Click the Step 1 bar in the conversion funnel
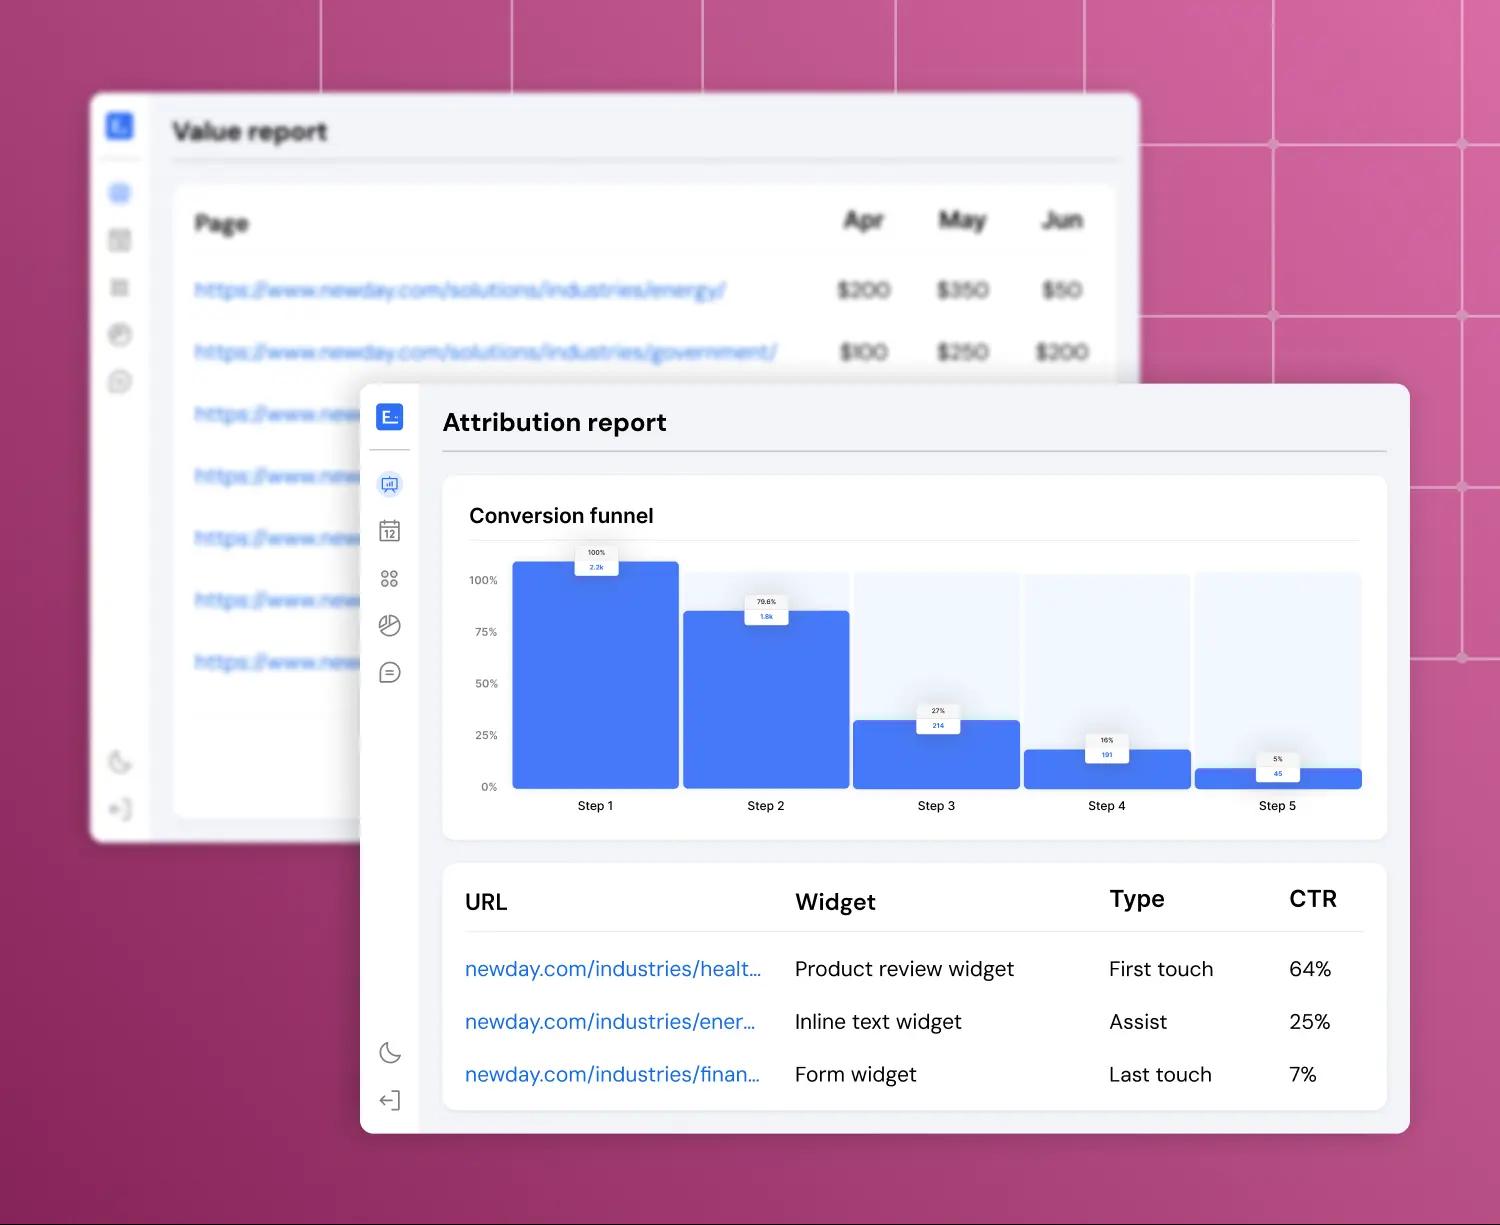The height and width of the screenshot is (1225, 1500). (x=595, y=675)
